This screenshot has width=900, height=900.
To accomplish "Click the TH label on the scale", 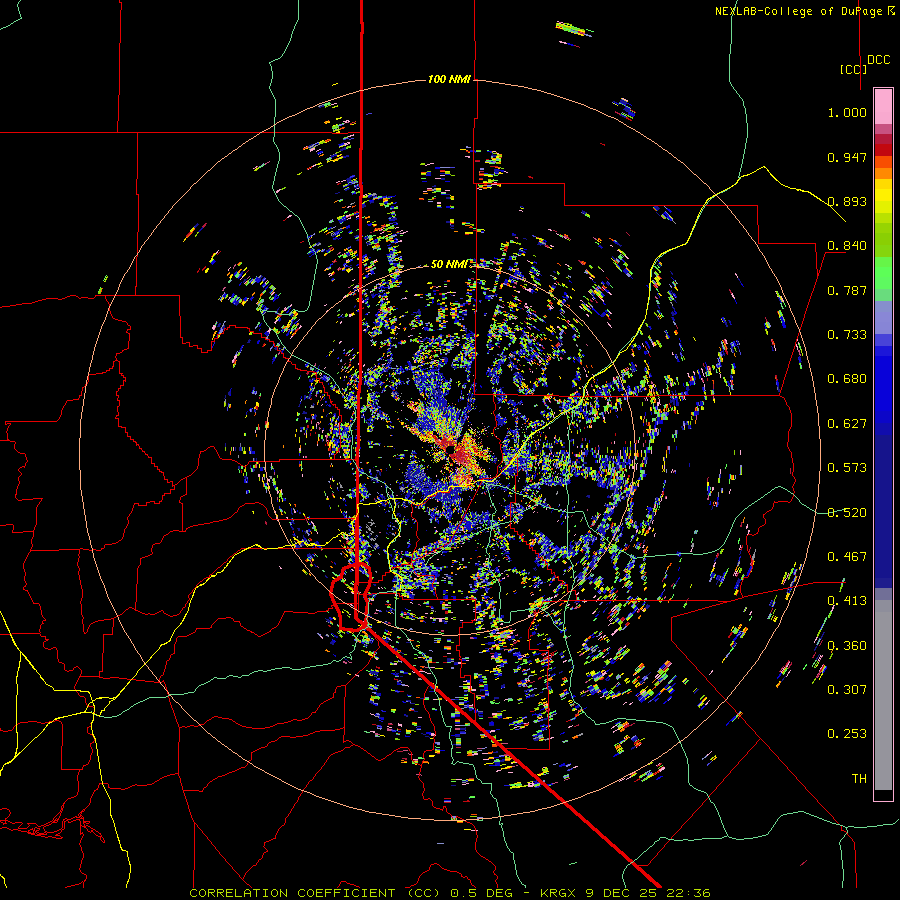I will 859,779.
